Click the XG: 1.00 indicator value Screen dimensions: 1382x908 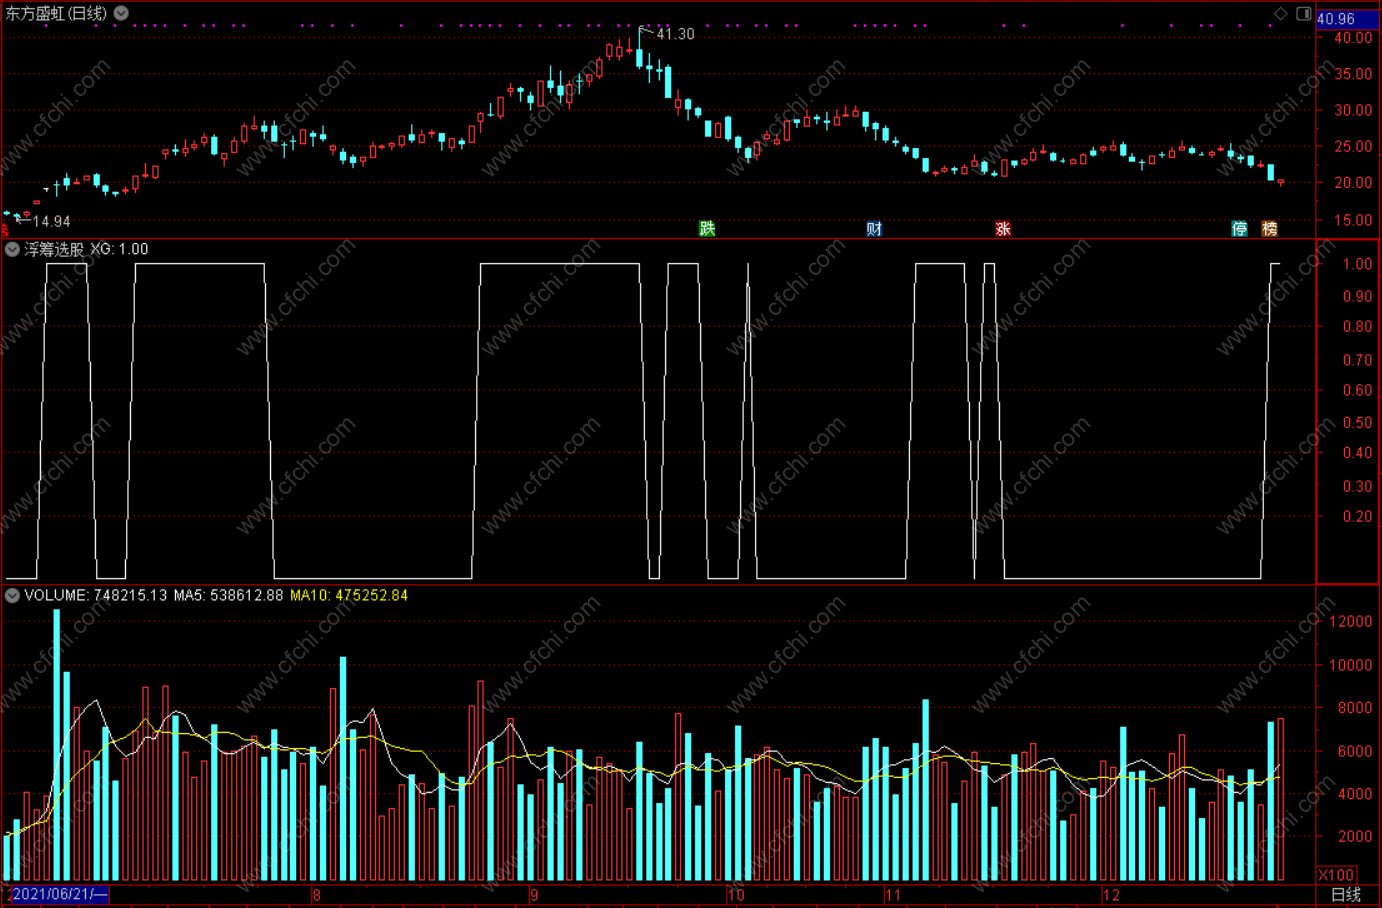(x=119, y=249)
